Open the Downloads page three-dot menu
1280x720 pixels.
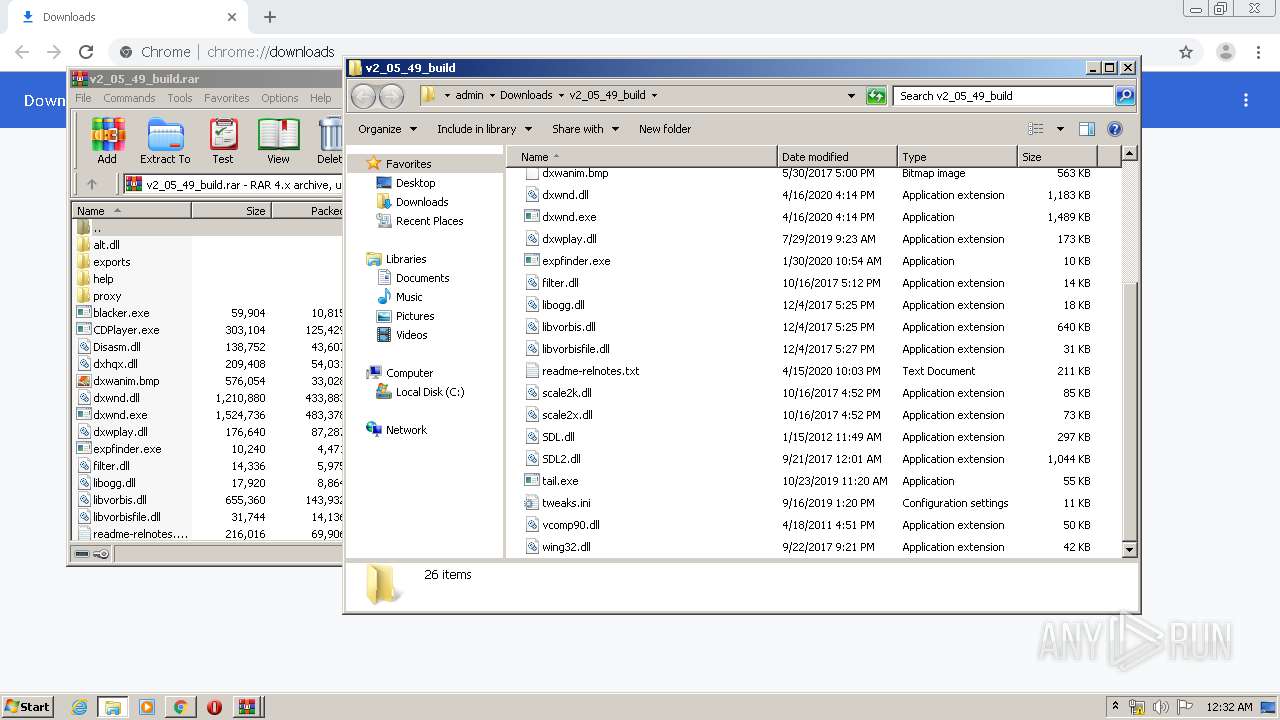pos(1246,100)
